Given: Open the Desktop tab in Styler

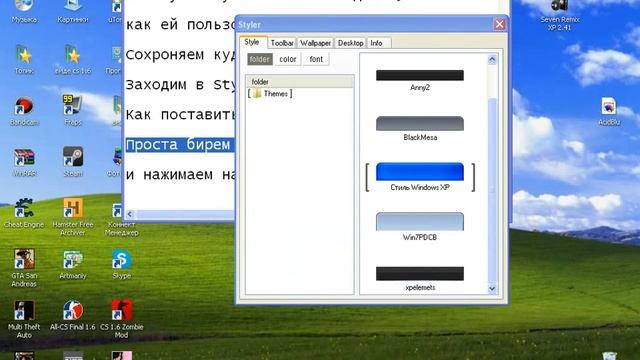Looking at the screenshot, I should (x=351, y=43).
